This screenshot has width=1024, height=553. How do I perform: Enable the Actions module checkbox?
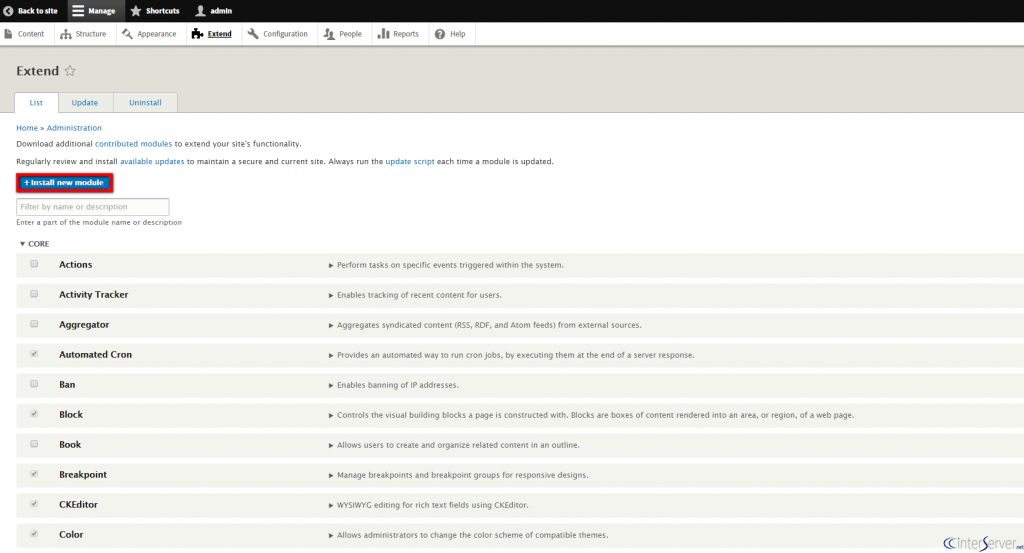[x=34, y=264]
